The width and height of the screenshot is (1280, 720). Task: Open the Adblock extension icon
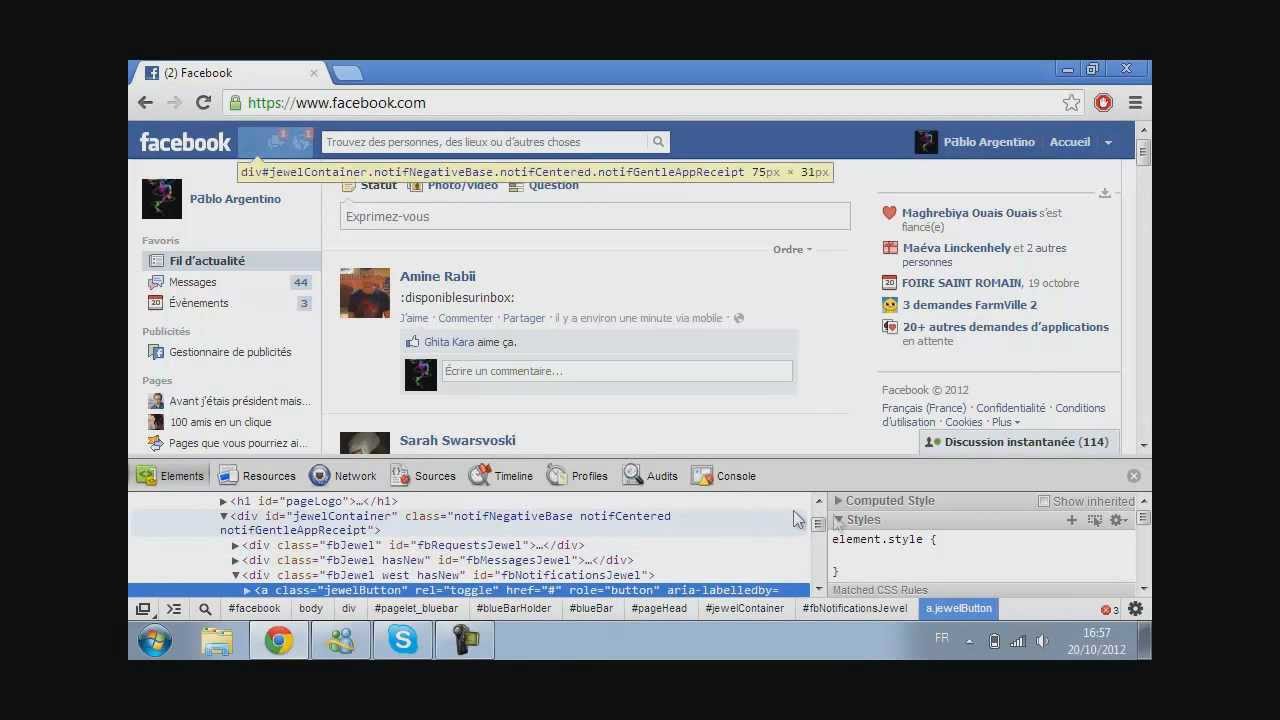pyautogui.click(x=1104, y=103)
